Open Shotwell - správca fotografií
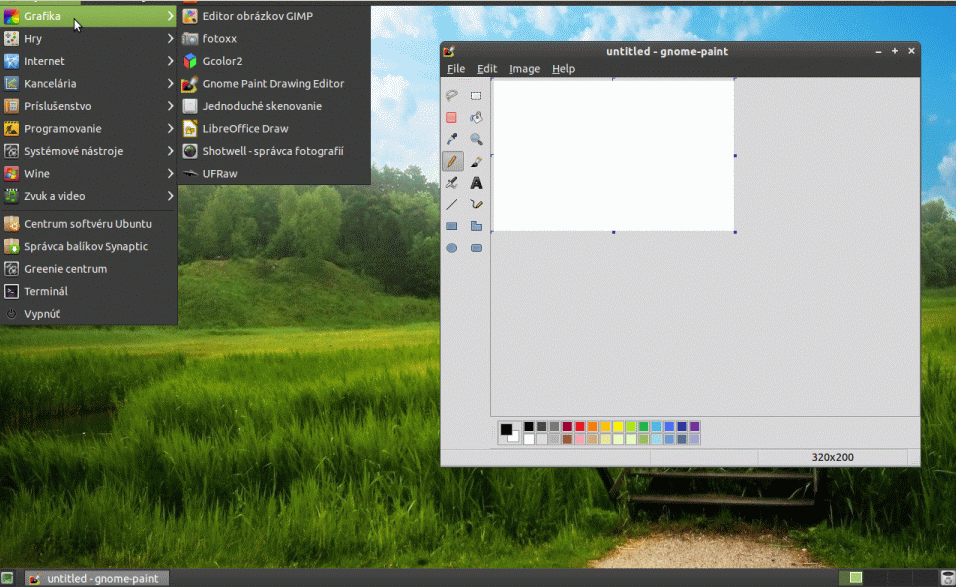The height and width of the screenshot is (588, 956). point(274,151)
